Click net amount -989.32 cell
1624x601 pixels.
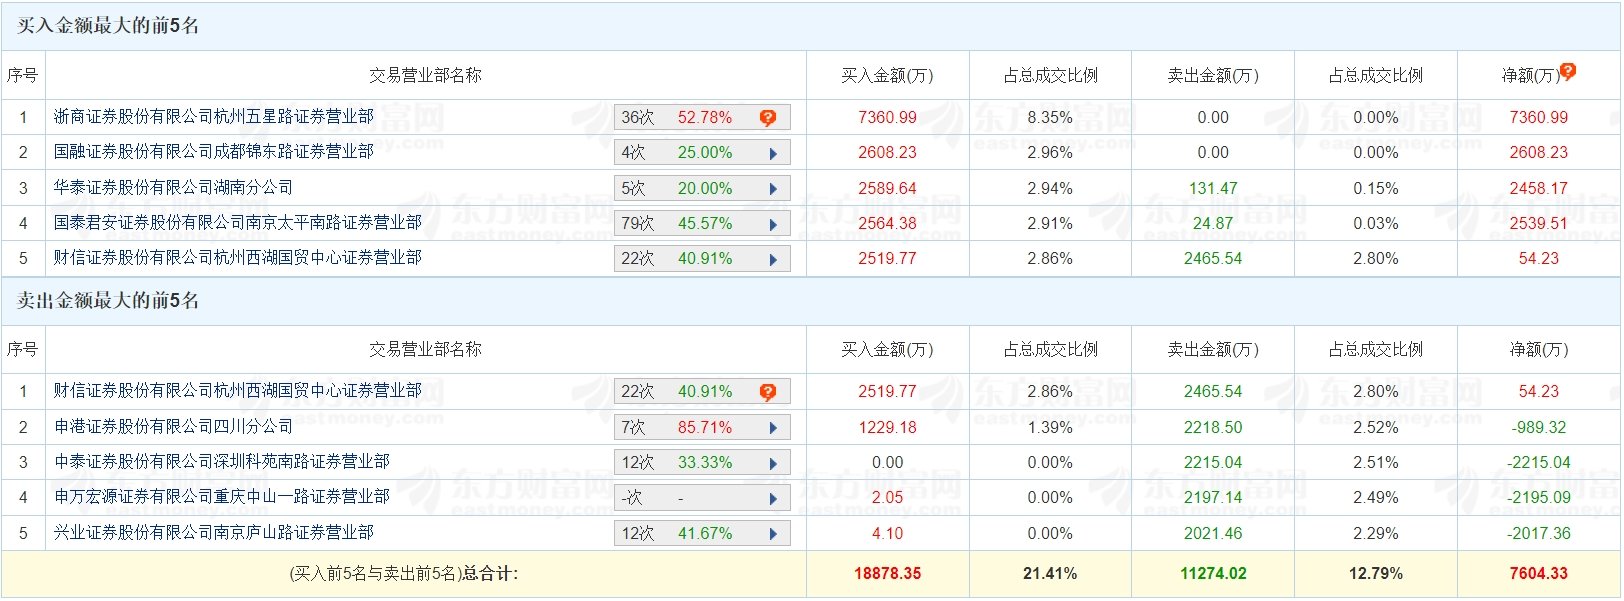pos(1539,428)
